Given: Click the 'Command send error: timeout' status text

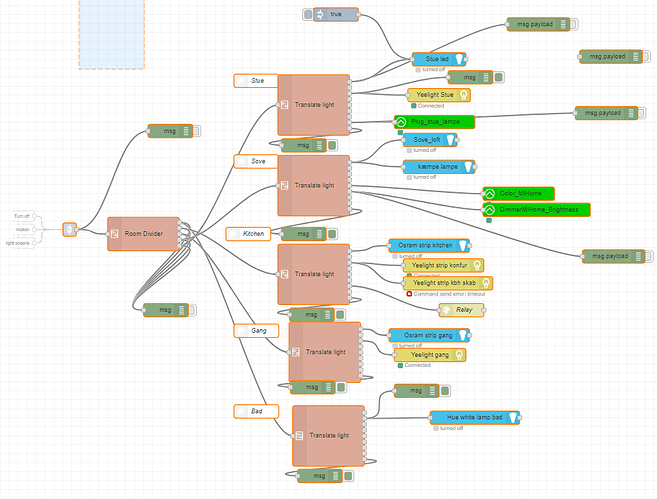Looking at the screenshot, I should coord(449,294).
